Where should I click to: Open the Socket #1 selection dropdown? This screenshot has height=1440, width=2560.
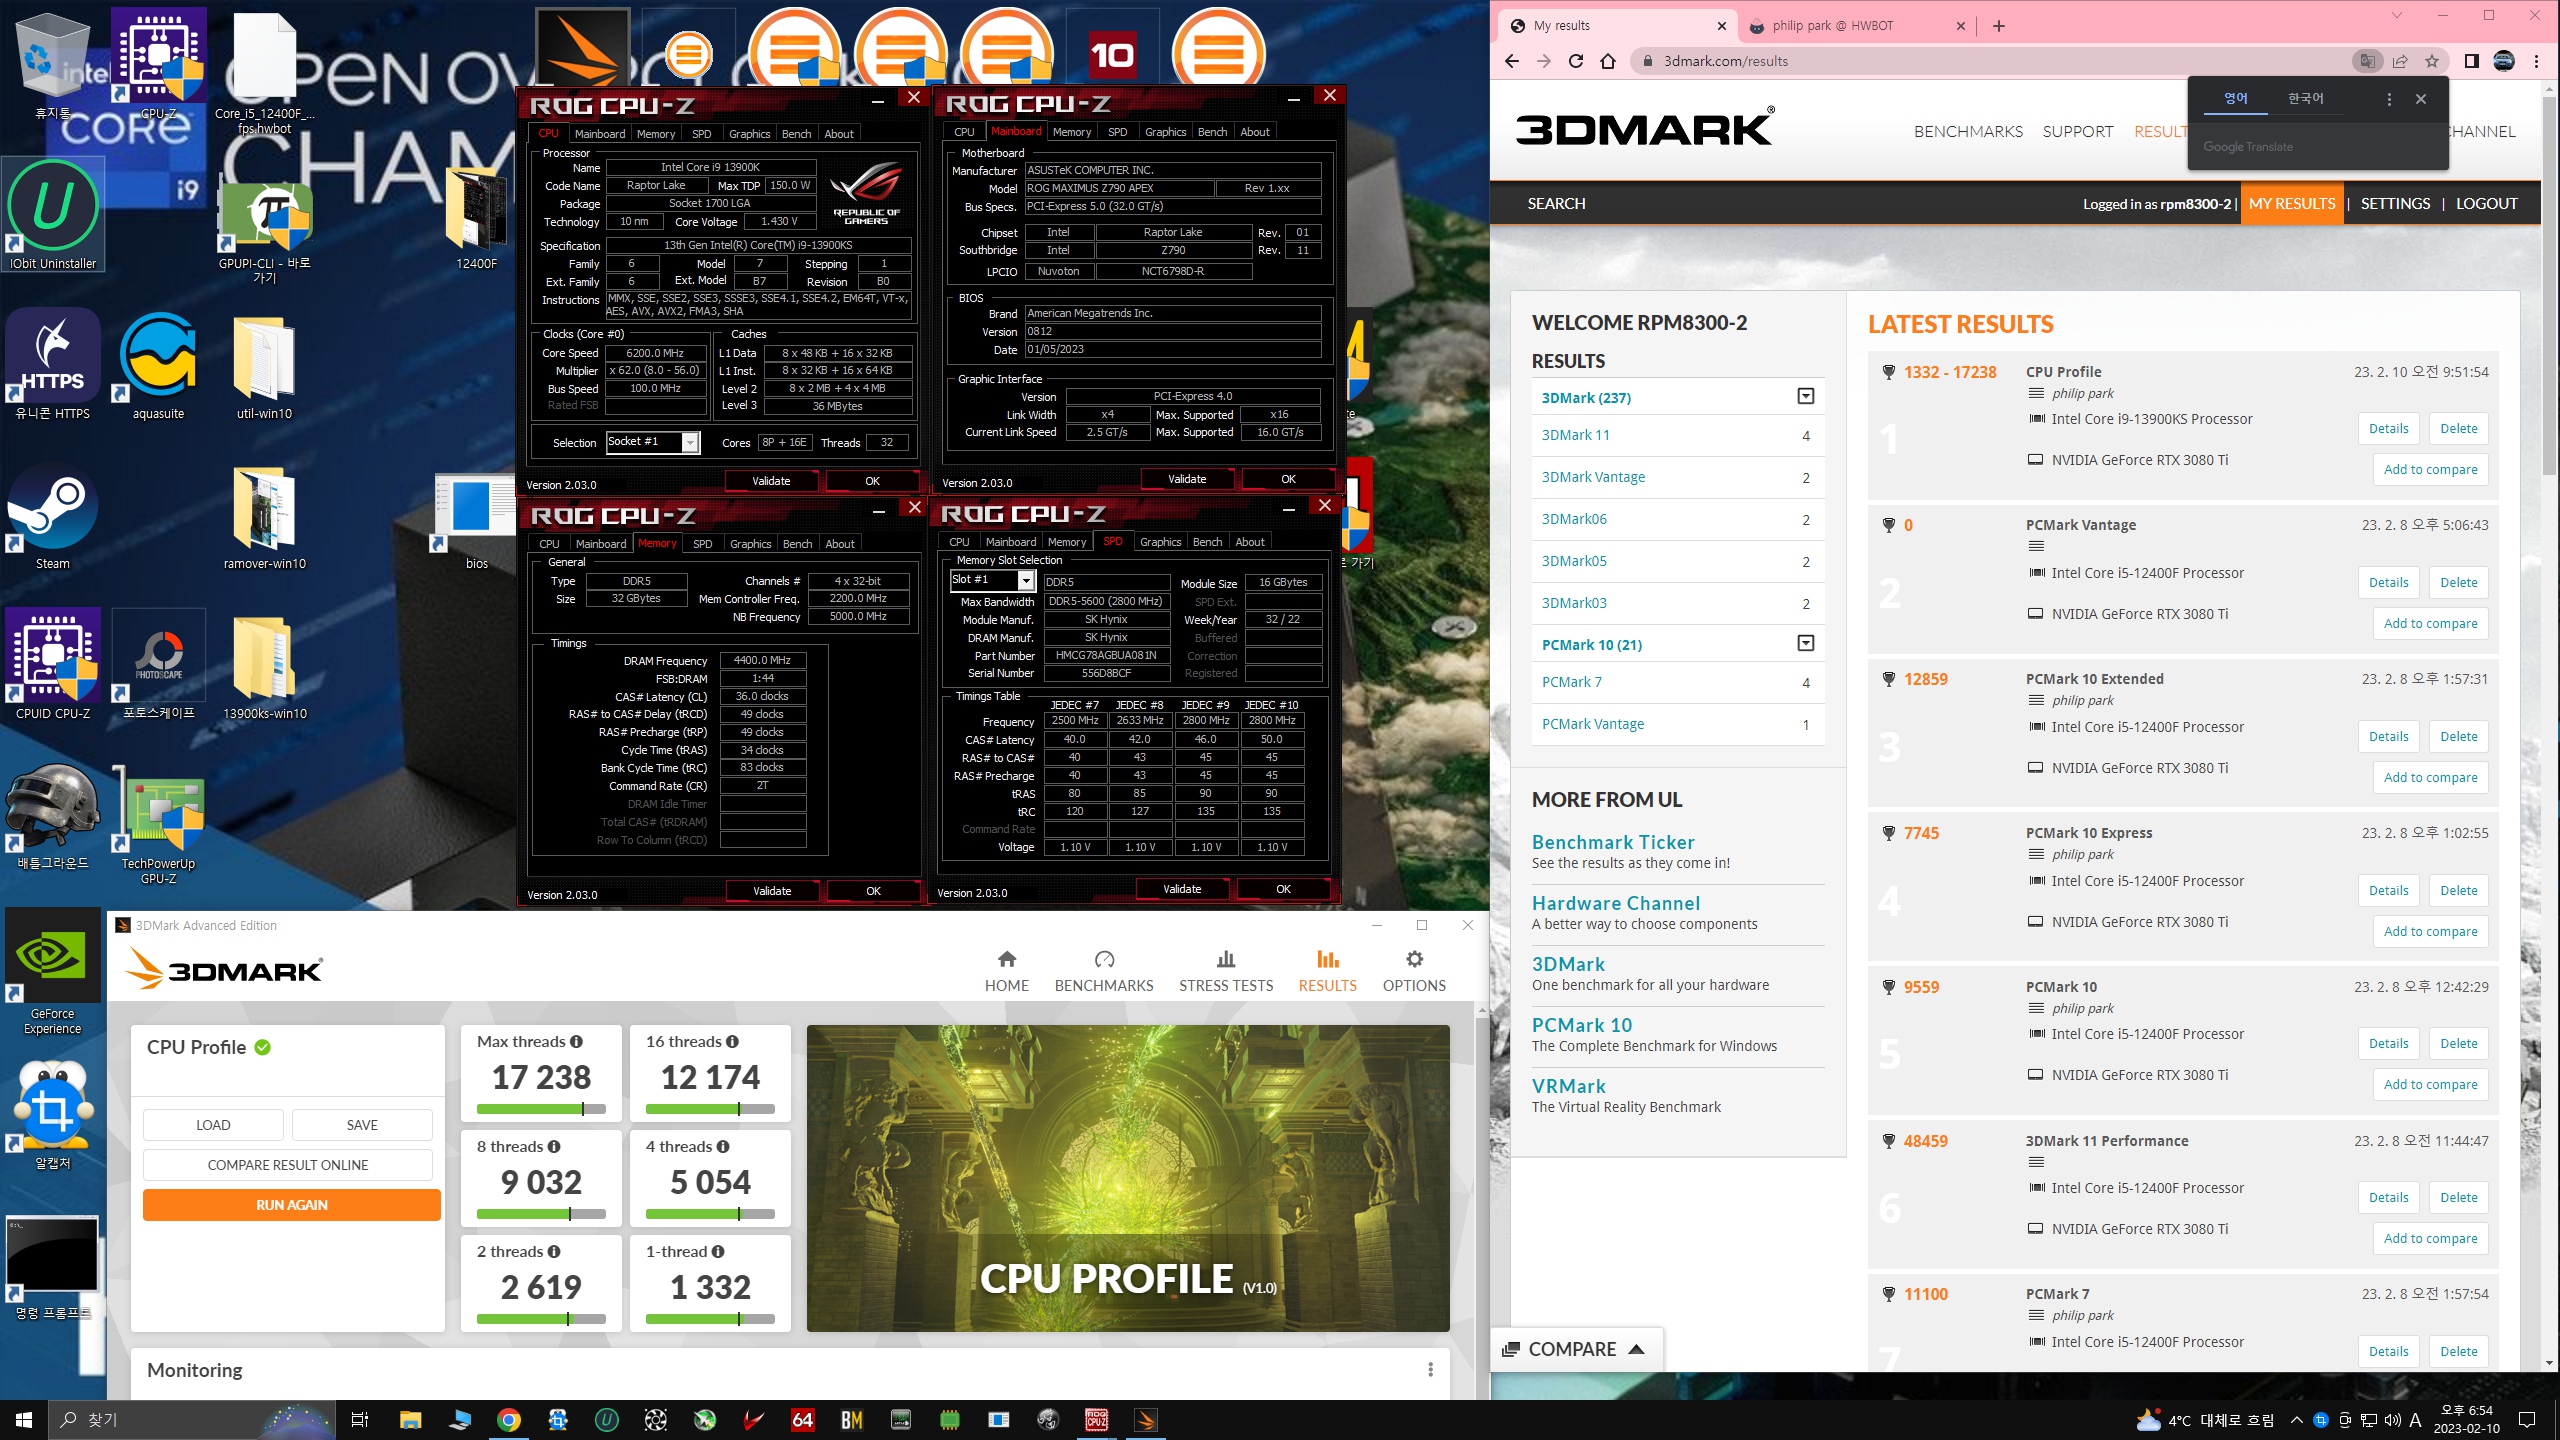[x=690, y=442]
